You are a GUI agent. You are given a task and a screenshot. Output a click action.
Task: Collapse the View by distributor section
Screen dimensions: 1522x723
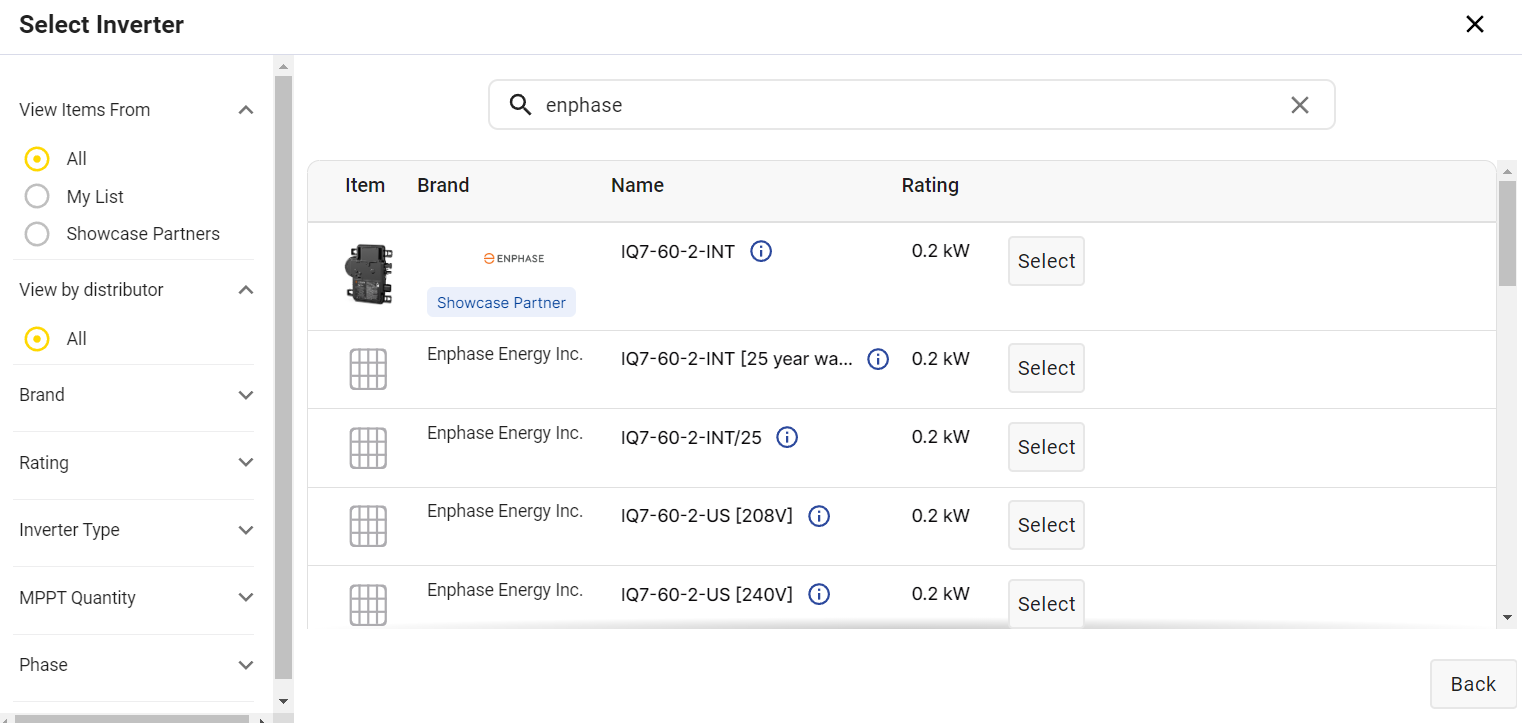(246, 290)
